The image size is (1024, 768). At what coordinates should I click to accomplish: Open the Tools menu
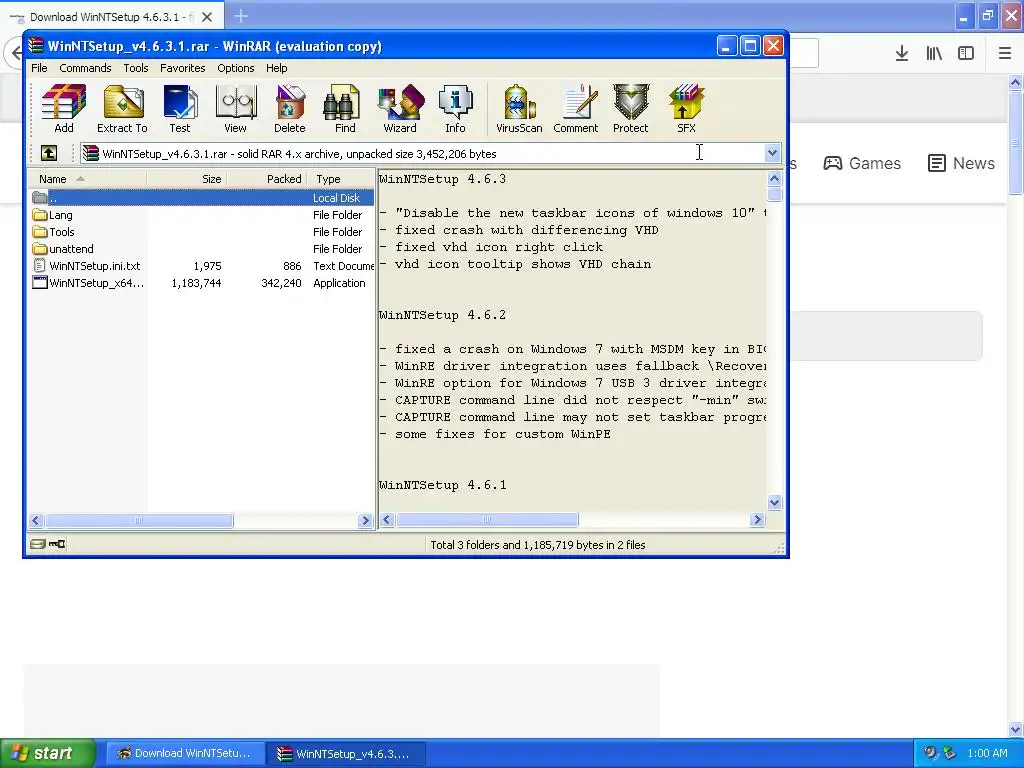point(136,68)
